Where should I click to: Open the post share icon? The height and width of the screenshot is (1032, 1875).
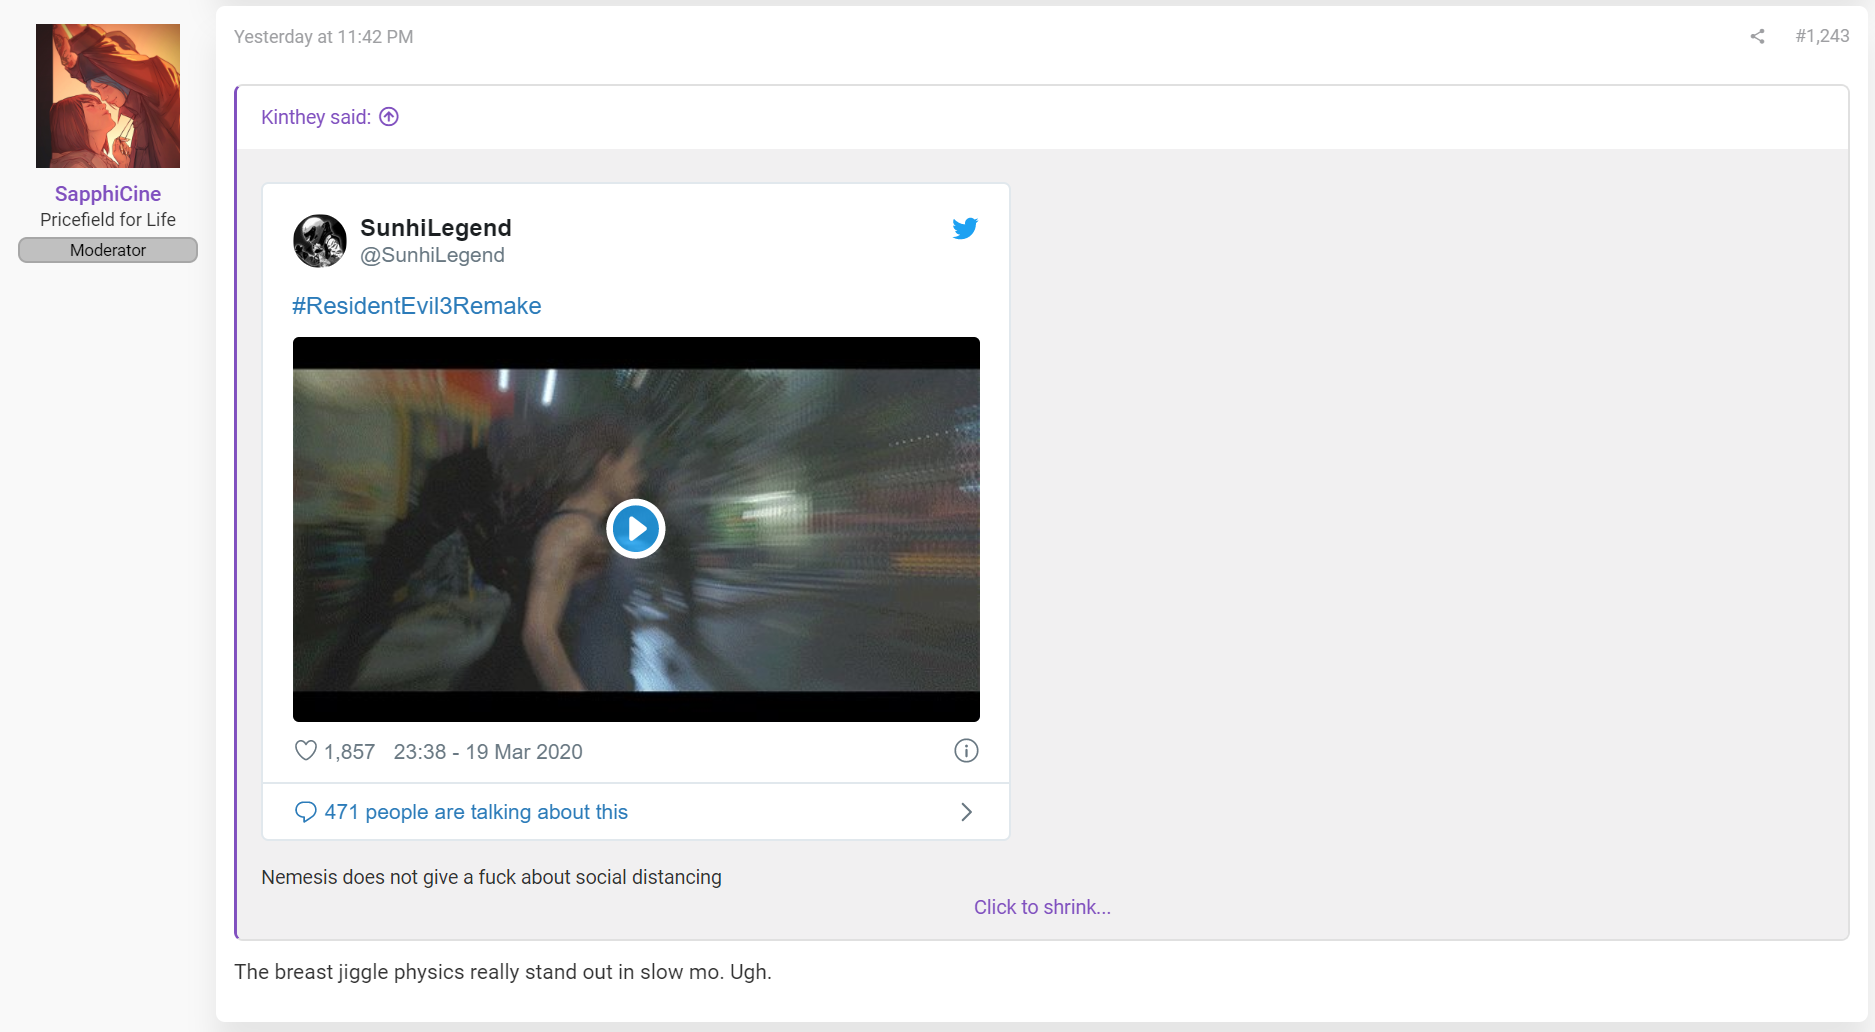(x=1757, y=37)
